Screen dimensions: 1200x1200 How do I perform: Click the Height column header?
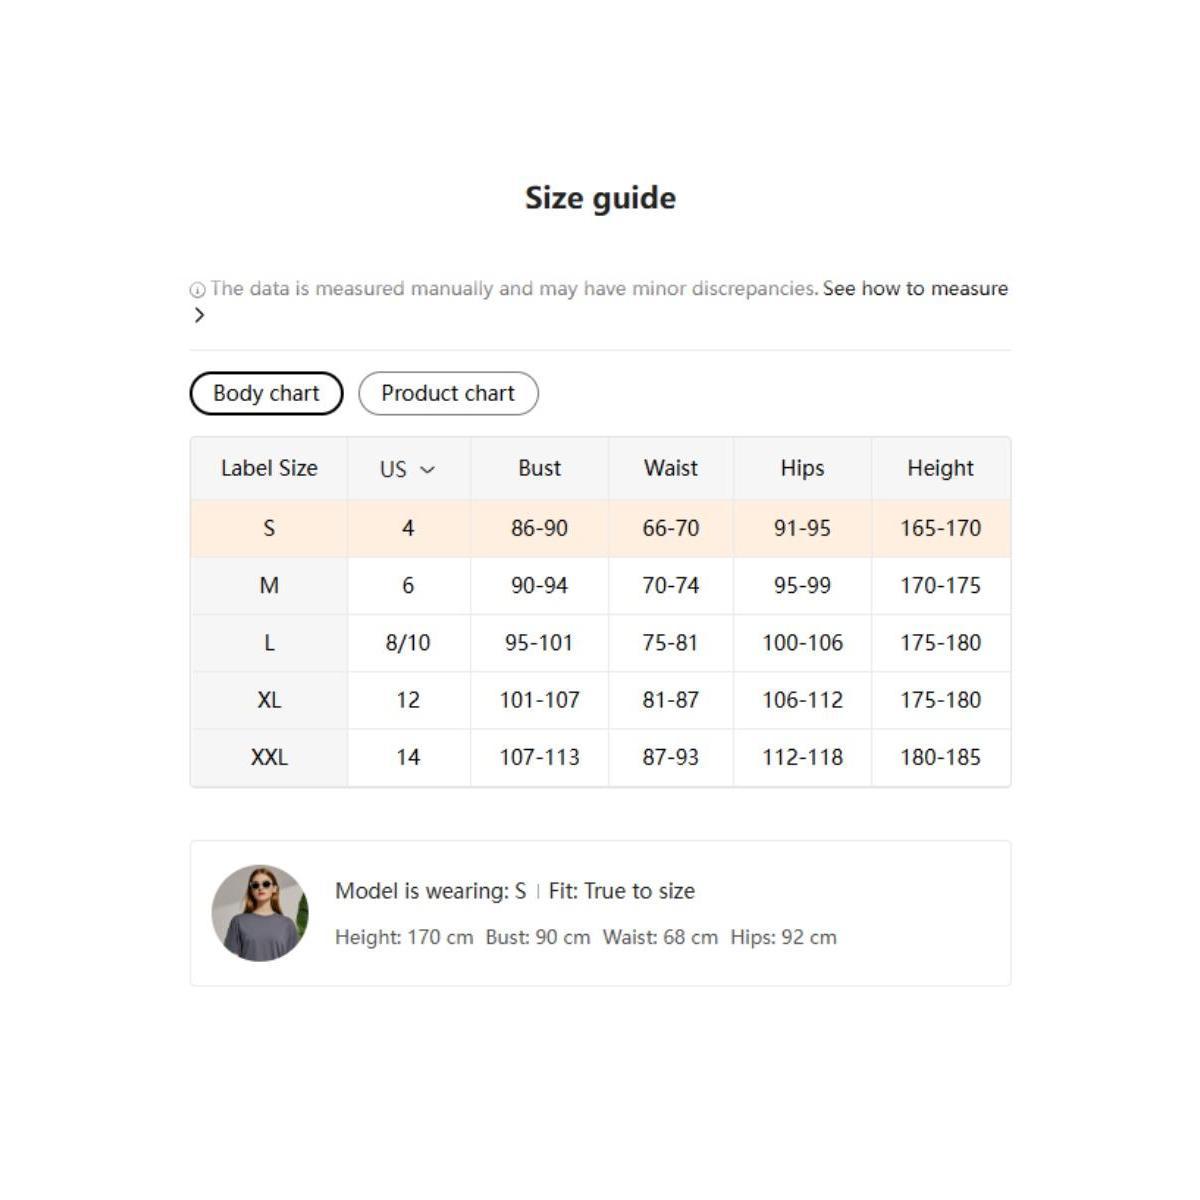(x=940, y=468)
